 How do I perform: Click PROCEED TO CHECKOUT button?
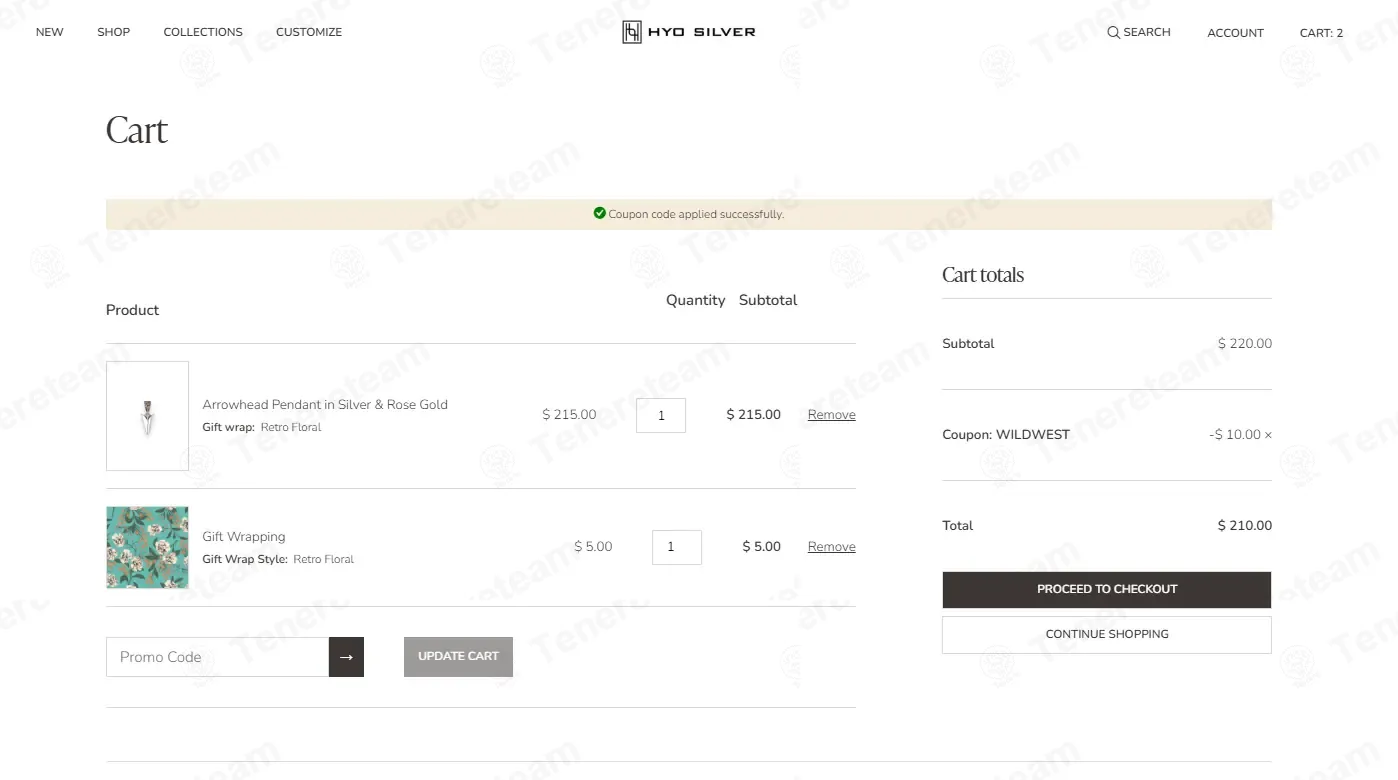pyautogui.click(x=1107, y=590)
